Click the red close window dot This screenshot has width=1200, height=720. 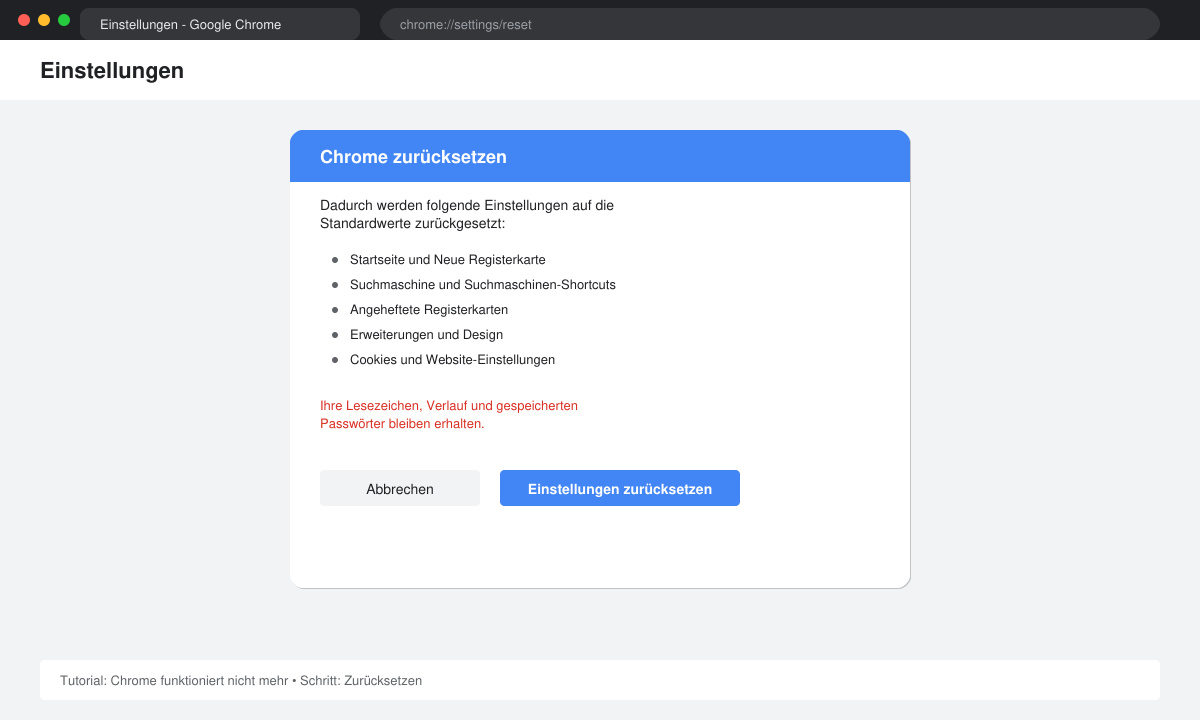(x=24, y=20)
